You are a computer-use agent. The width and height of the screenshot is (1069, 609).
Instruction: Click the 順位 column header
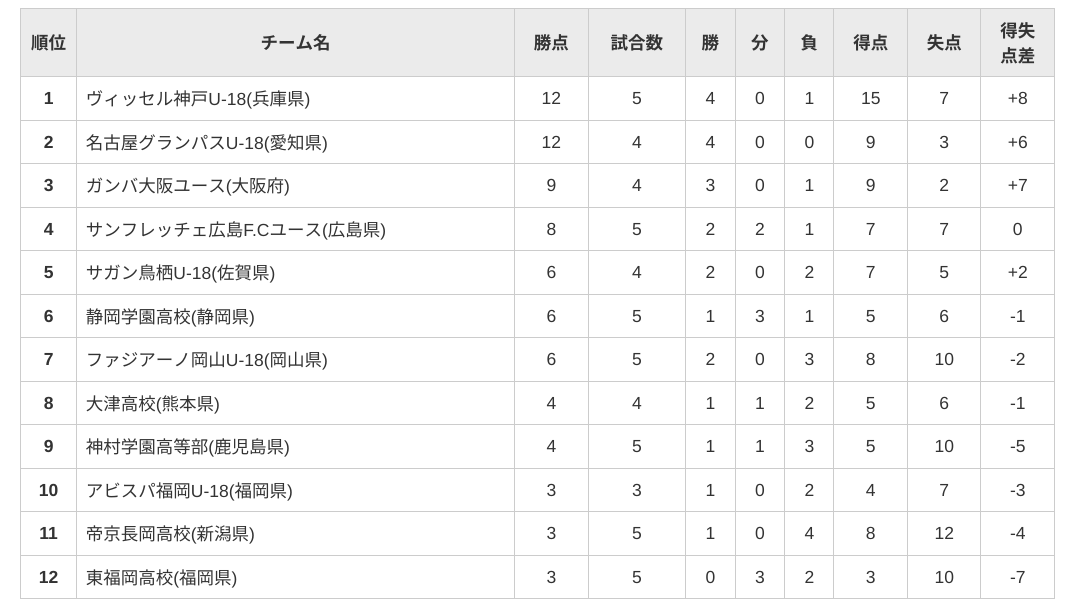click(48, 43)
